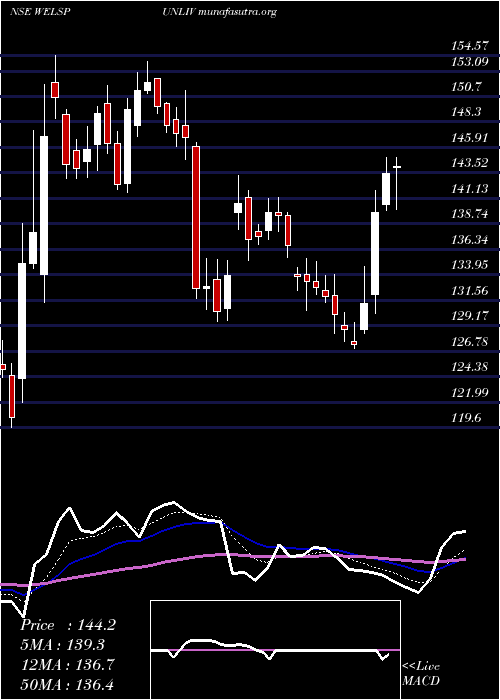Image resolution: width=500 pixels, height=700 pixels.
Task: Click the 131.56 price level label
Action: [x=469, y=291]
